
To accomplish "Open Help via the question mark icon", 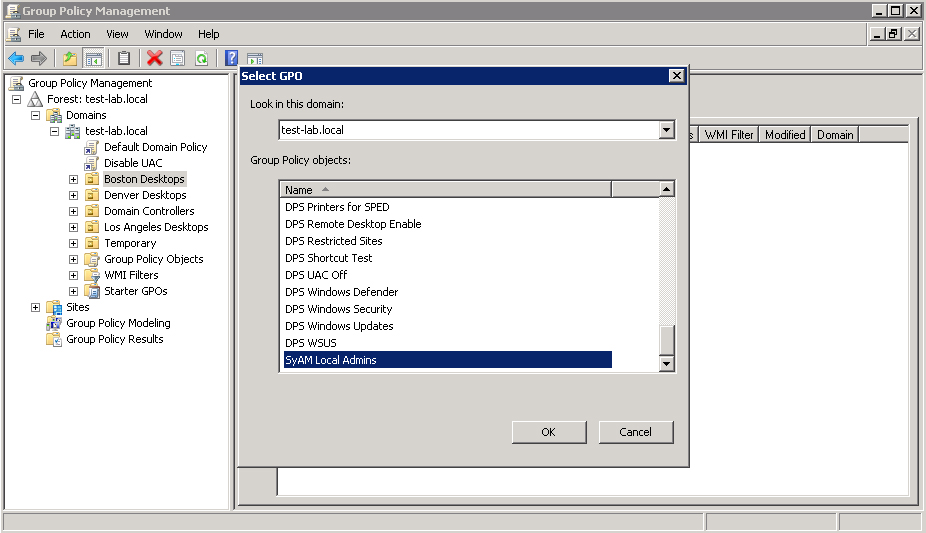I will point(231,59).
